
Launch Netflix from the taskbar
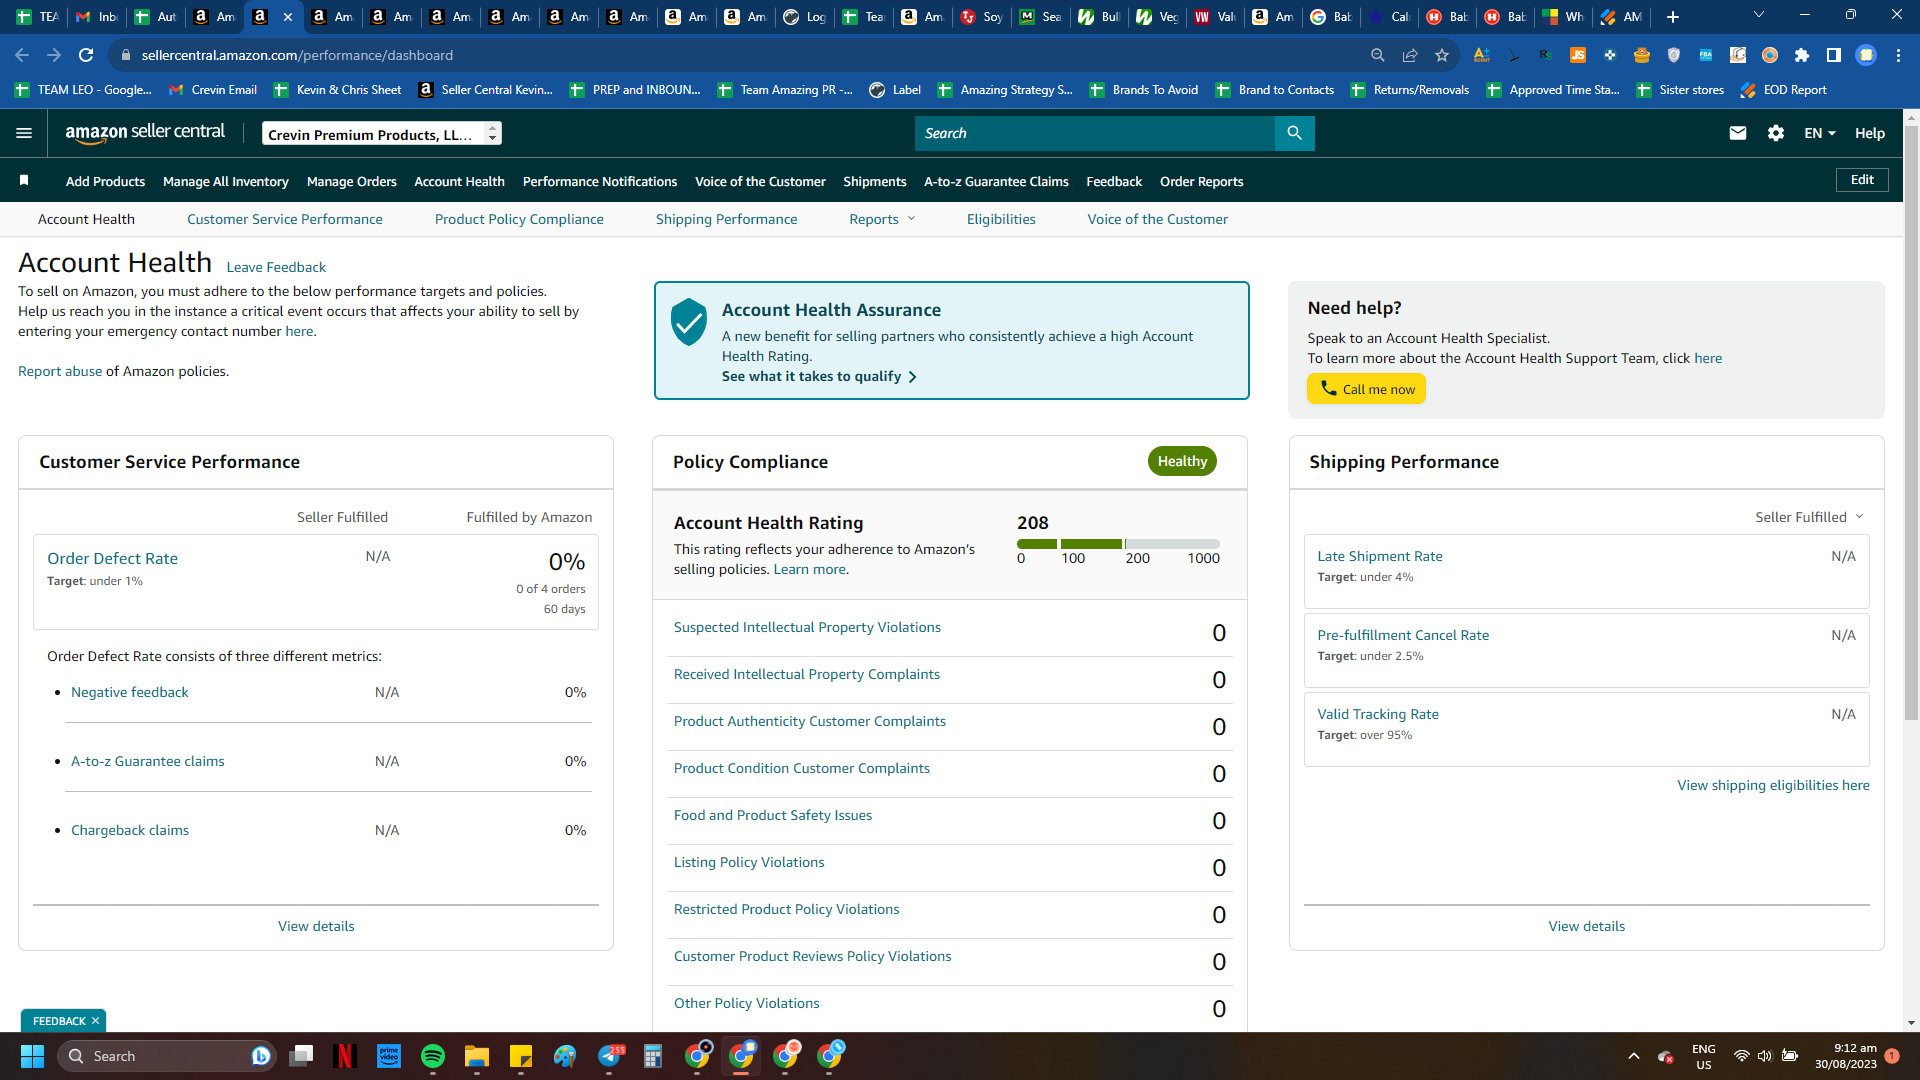coord(345,1056)
